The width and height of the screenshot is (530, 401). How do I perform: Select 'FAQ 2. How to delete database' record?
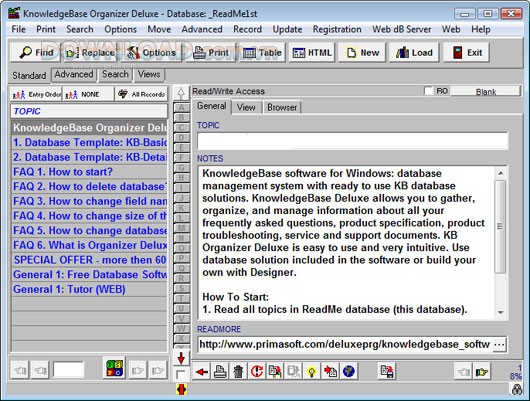coord(89,186)
